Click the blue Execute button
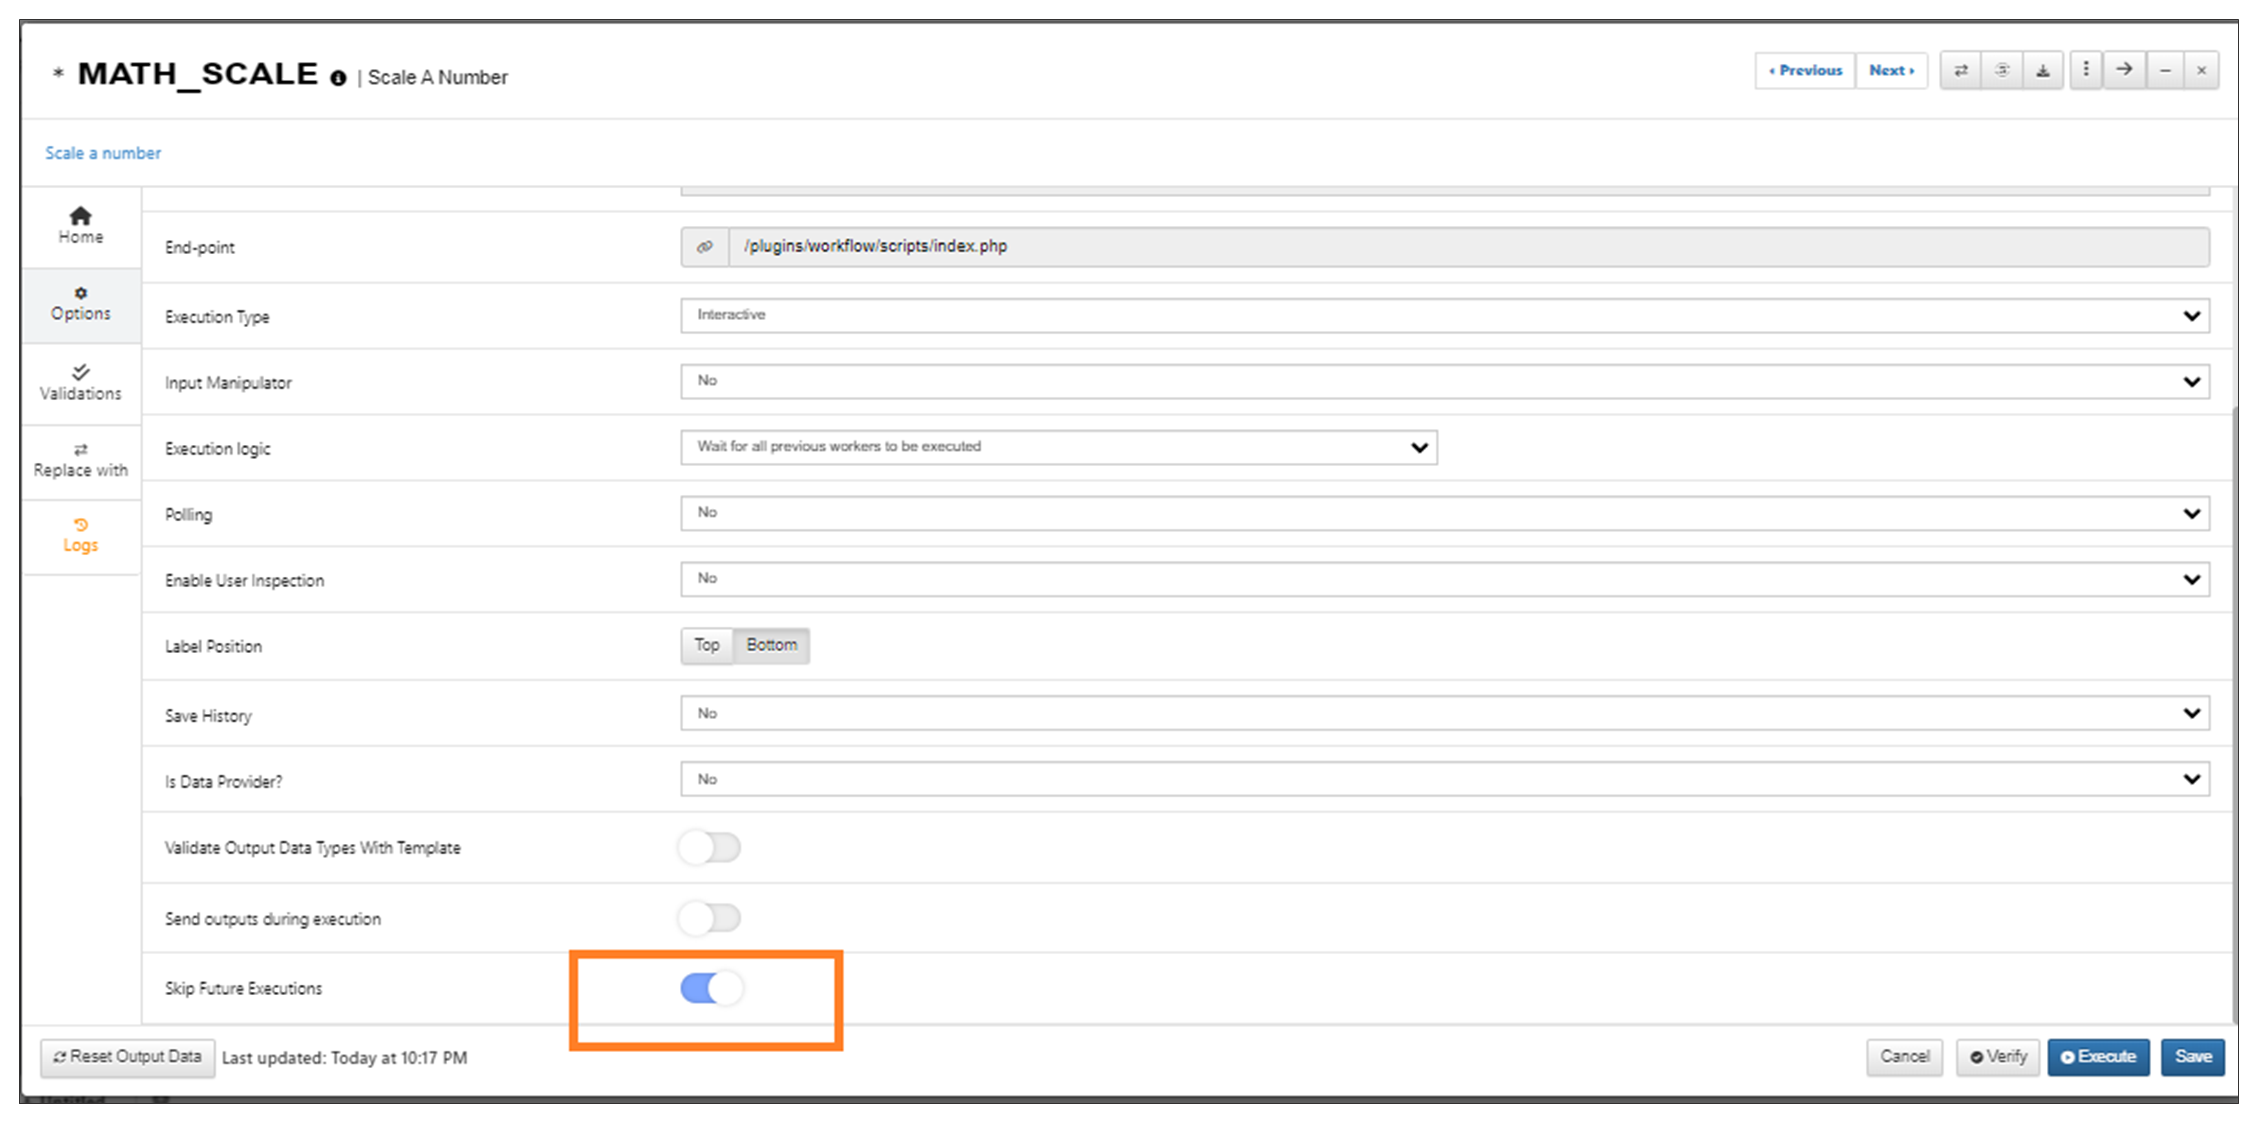Screen dimensions: 2249x1131 pos(2098,1057)
